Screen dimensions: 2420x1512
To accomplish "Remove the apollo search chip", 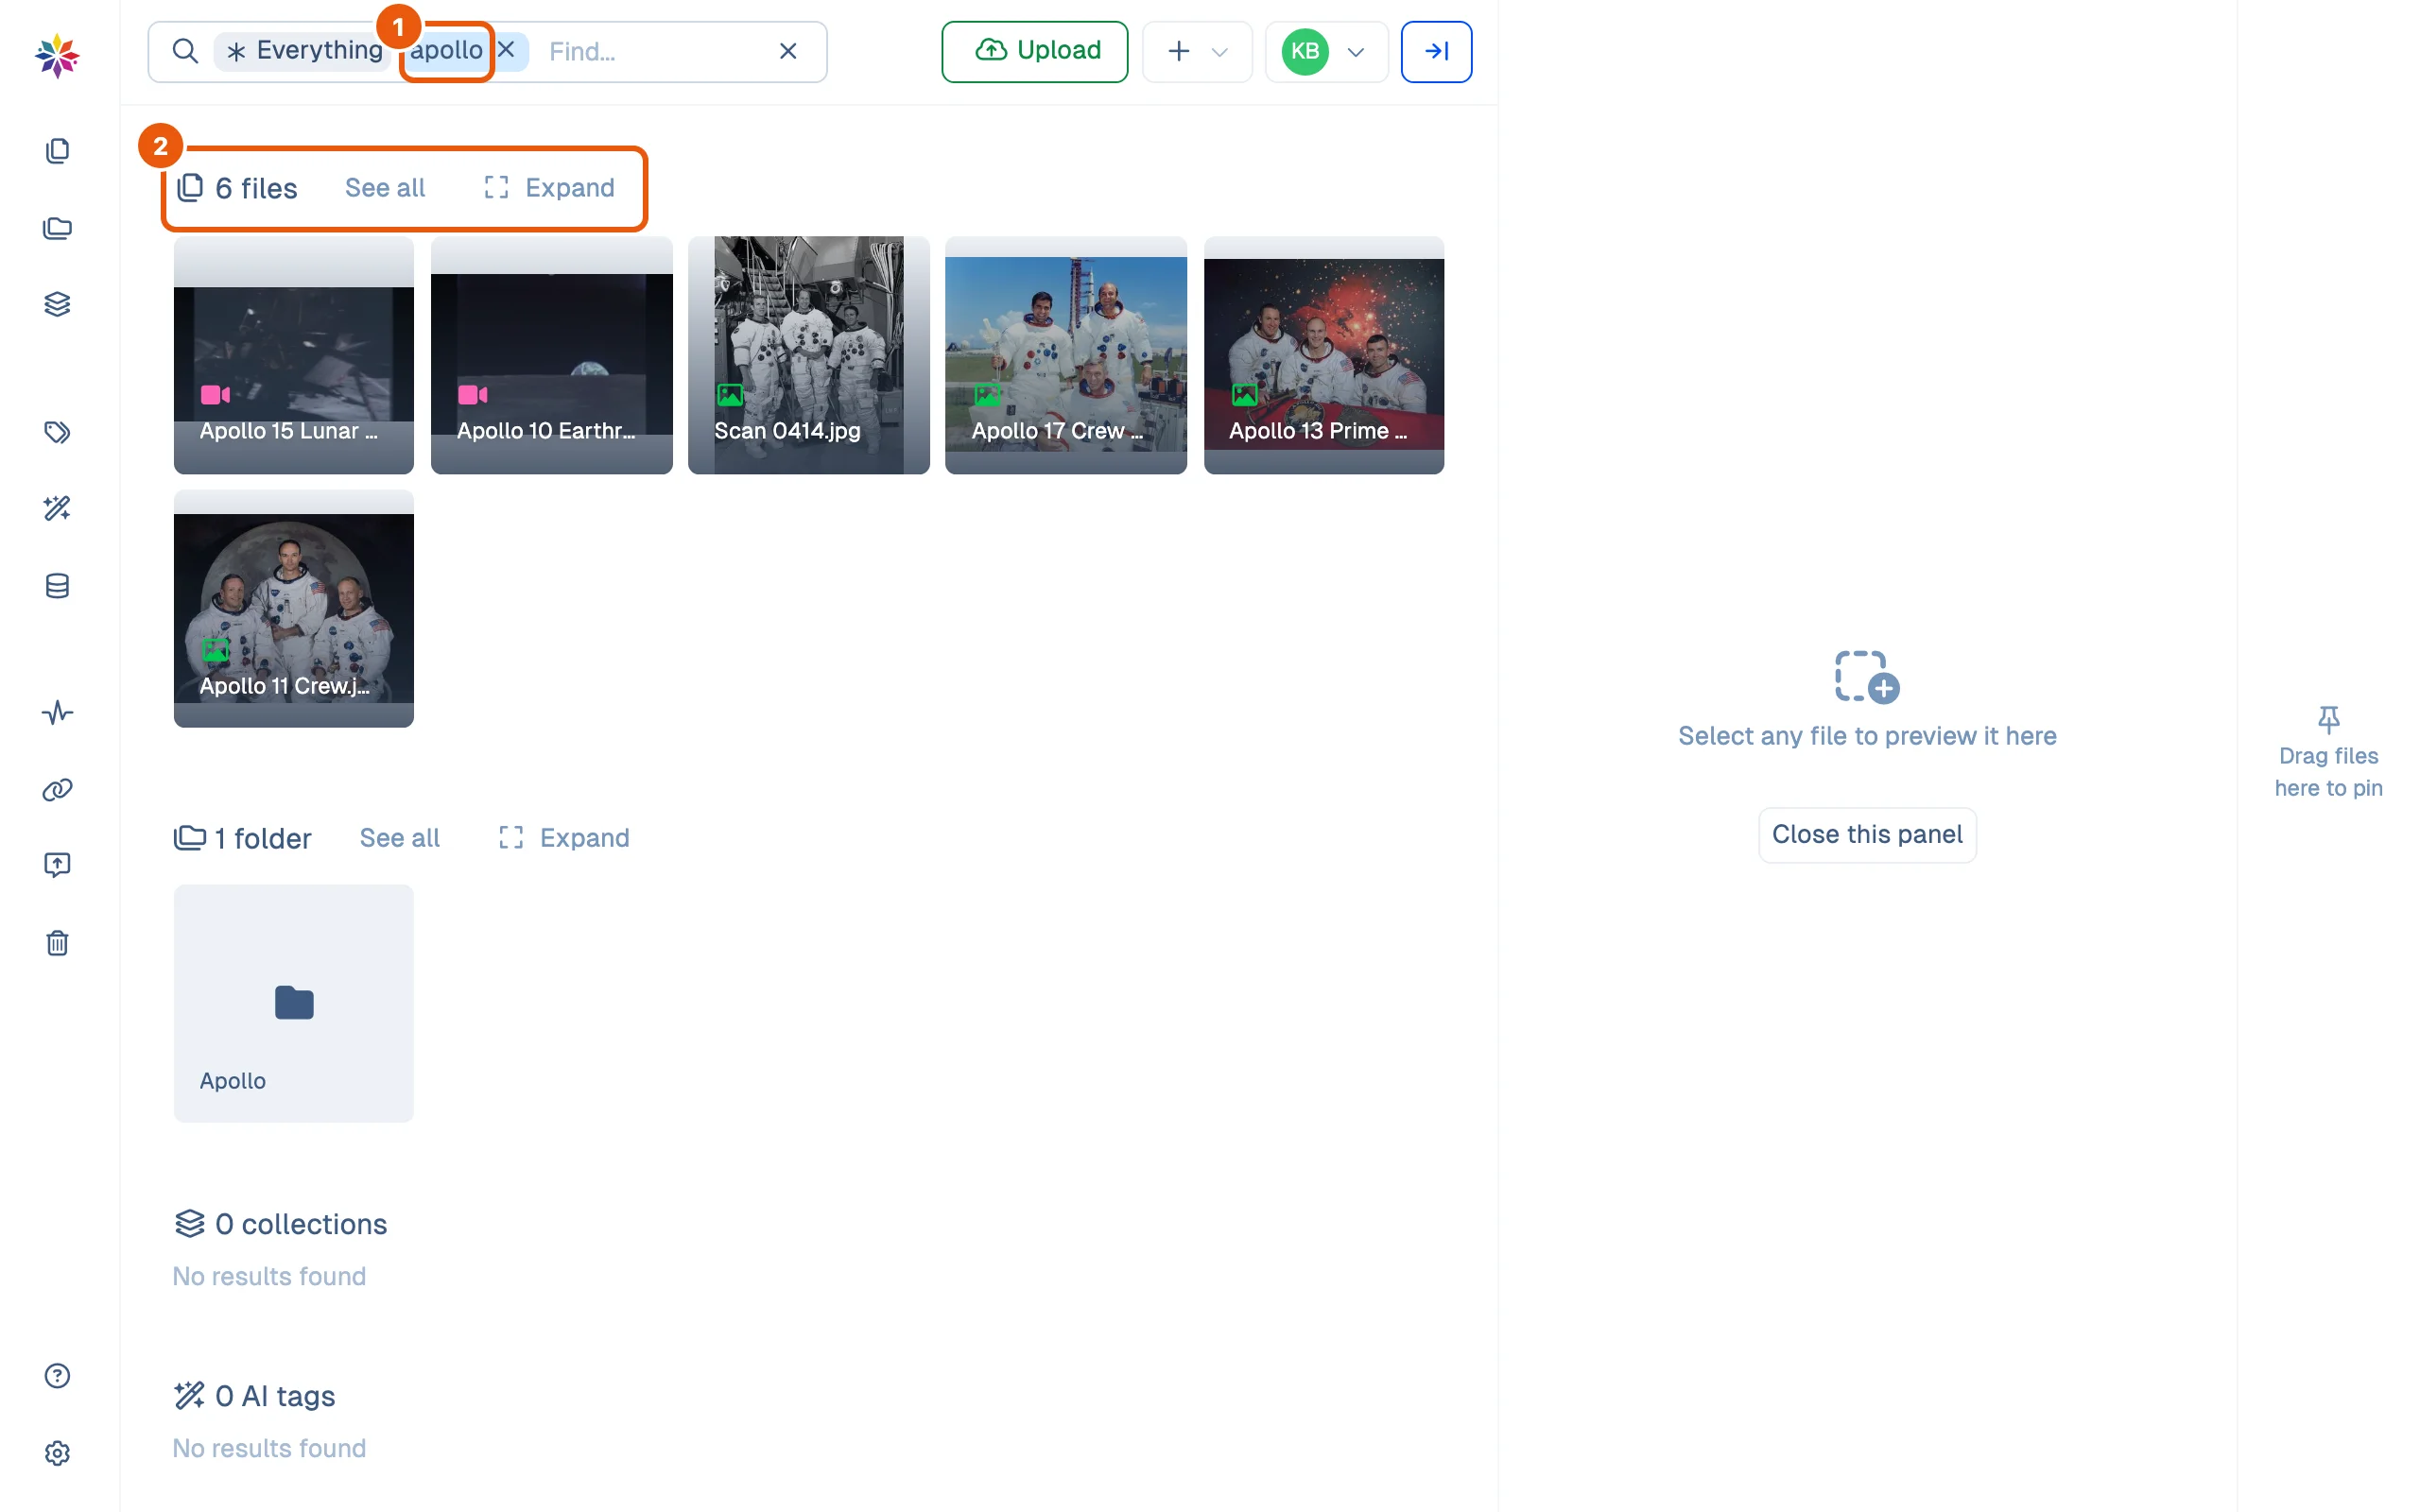I will [507, 50].
